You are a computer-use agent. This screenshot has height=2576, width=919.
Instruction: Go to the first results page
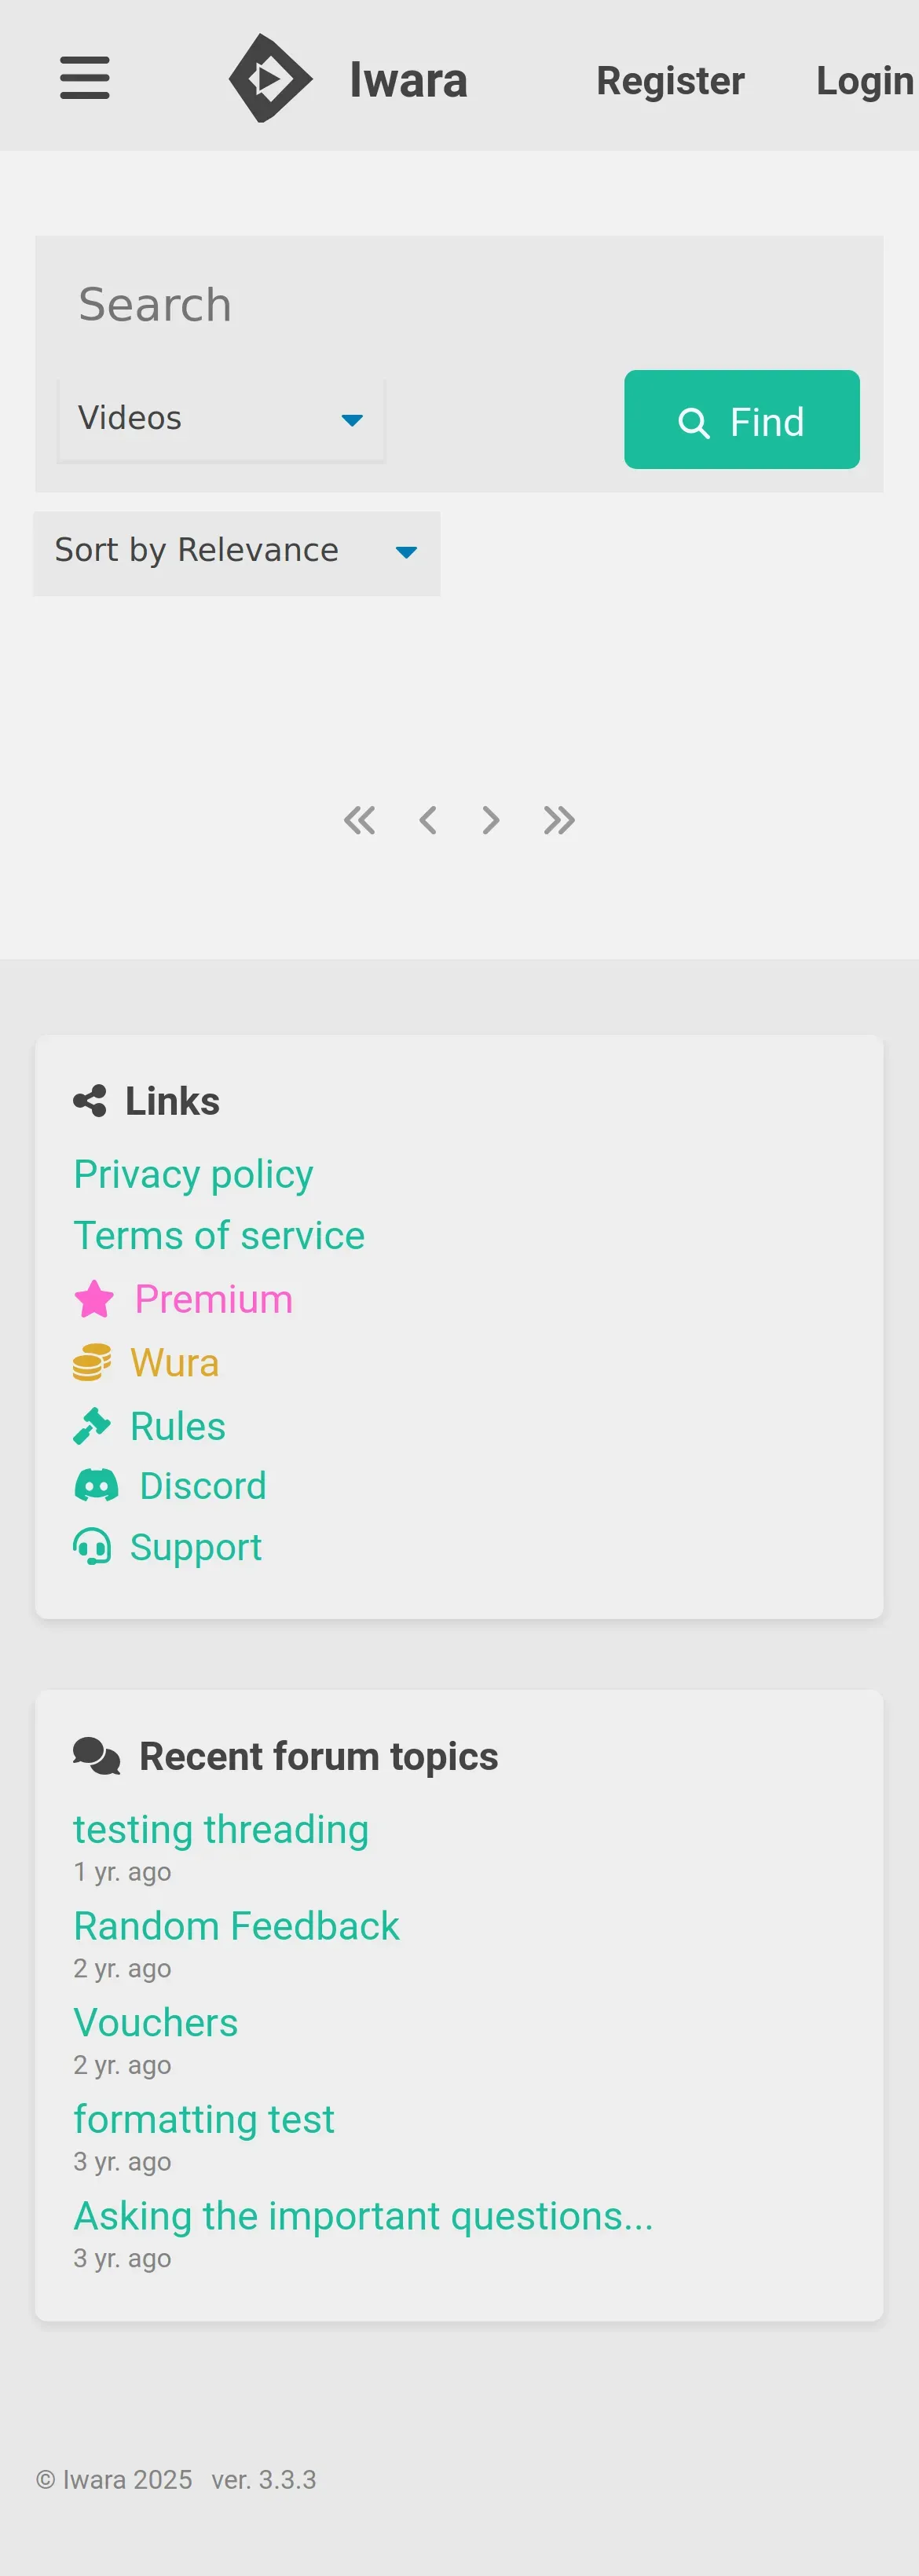[360, 820]
